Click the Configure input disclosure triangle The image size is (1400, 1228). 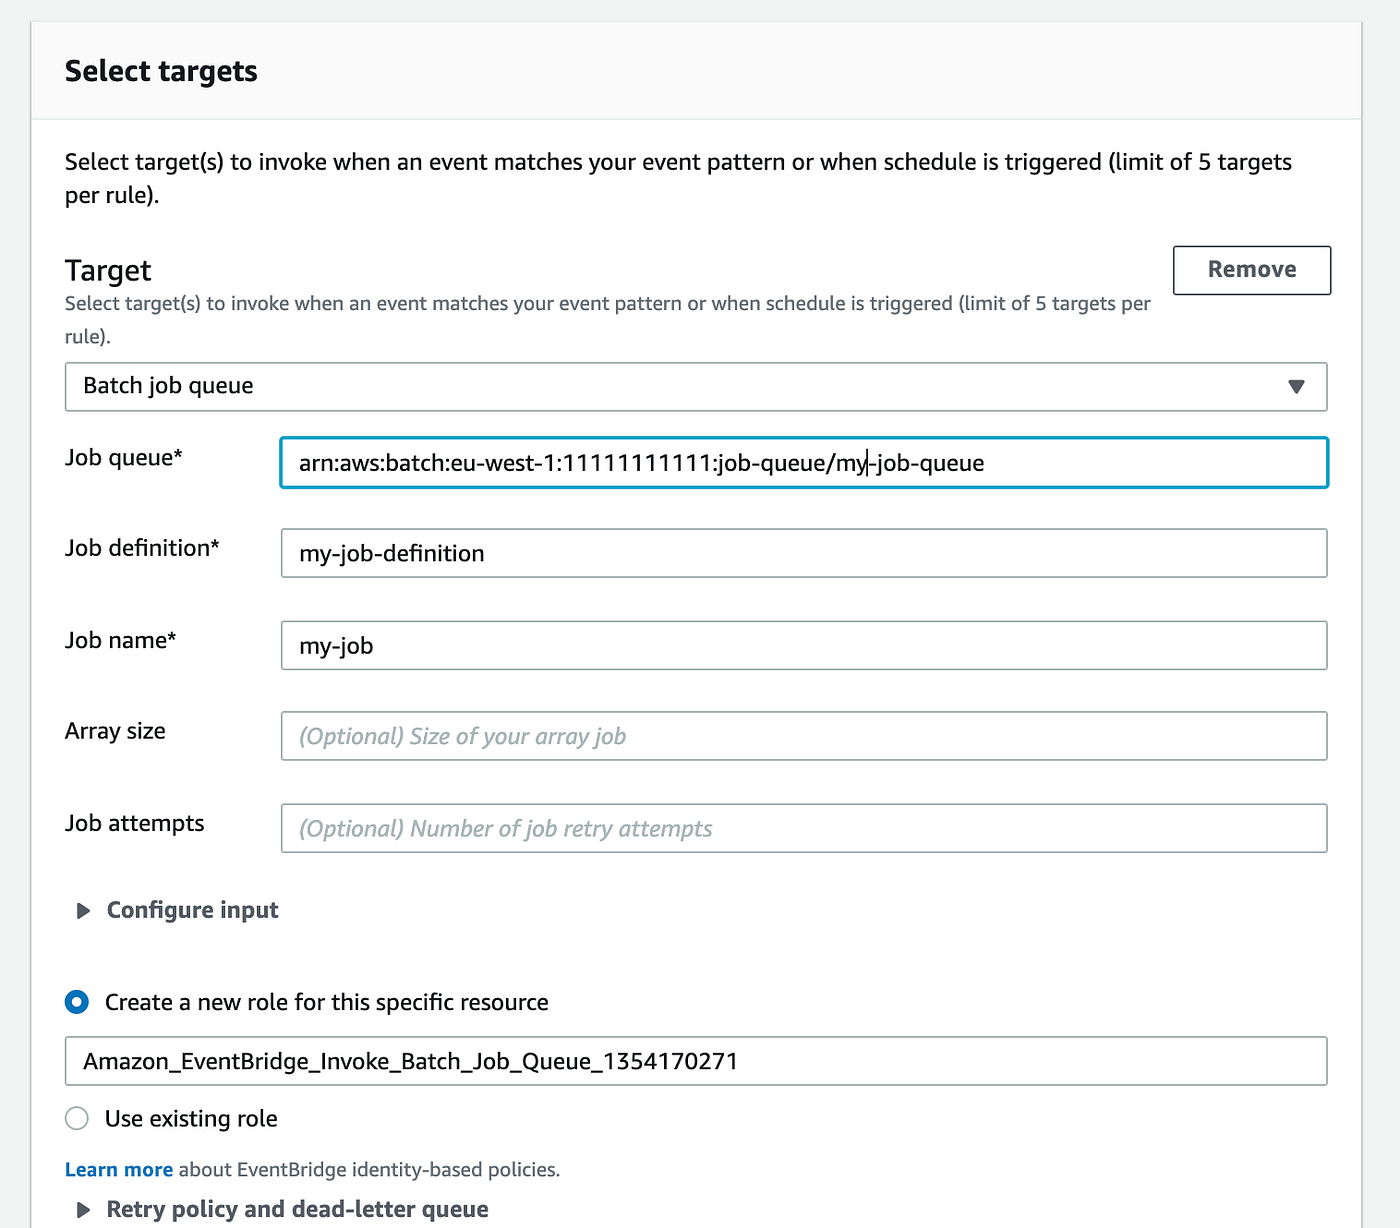(84, 911)
